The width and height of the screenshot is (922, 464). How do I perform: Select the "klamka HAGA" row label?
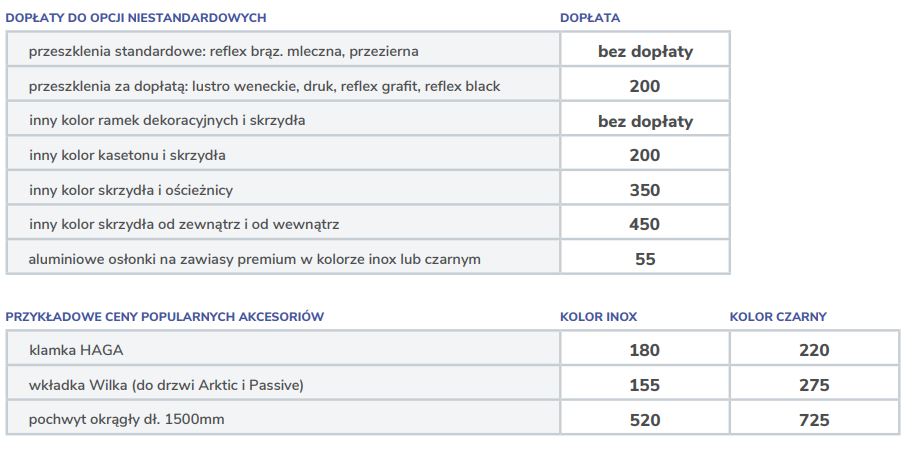click(x=77, y=350)
